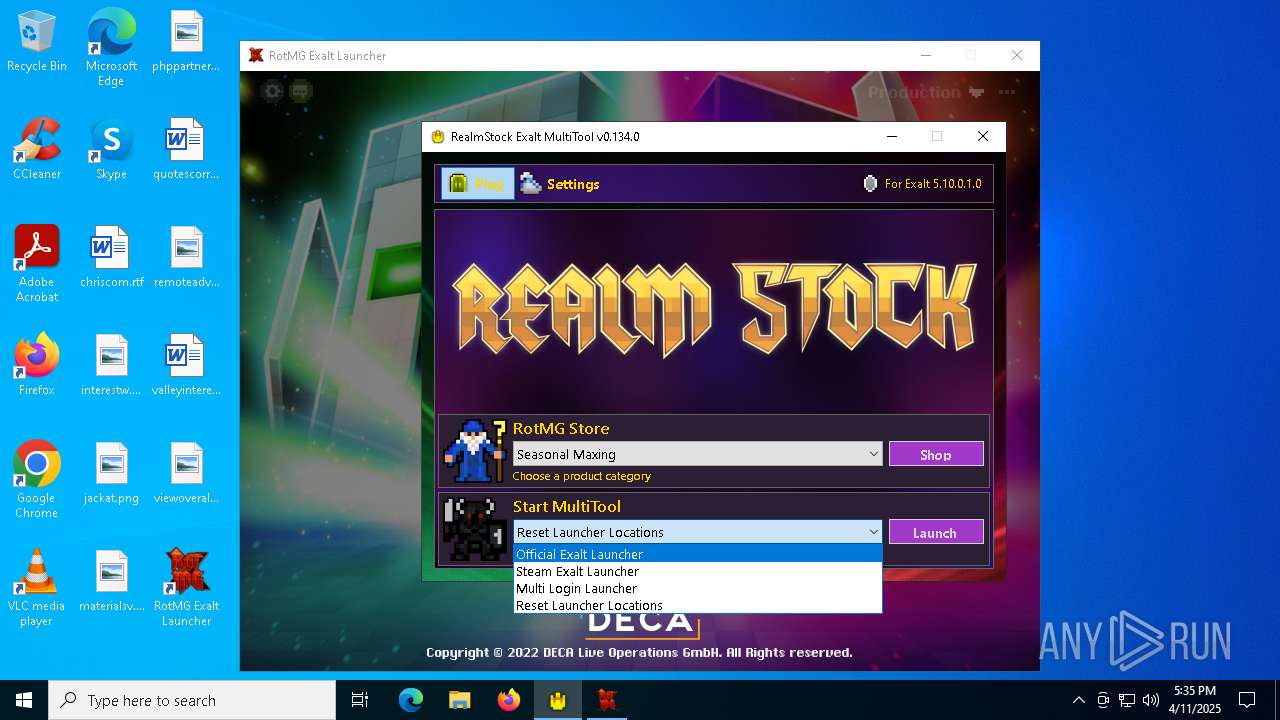The height and width of the screenshot is (720, 1280).
Task: Open Microsoft Edge desktop shortcut
Action: [x=111, y=49]
